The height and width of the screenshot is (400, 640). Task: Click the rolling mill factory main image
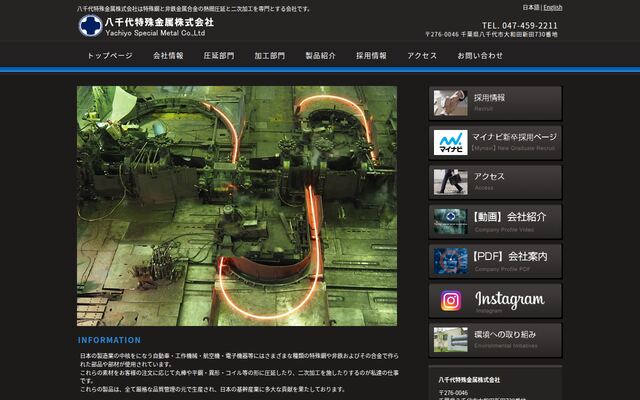pos(237,206)
